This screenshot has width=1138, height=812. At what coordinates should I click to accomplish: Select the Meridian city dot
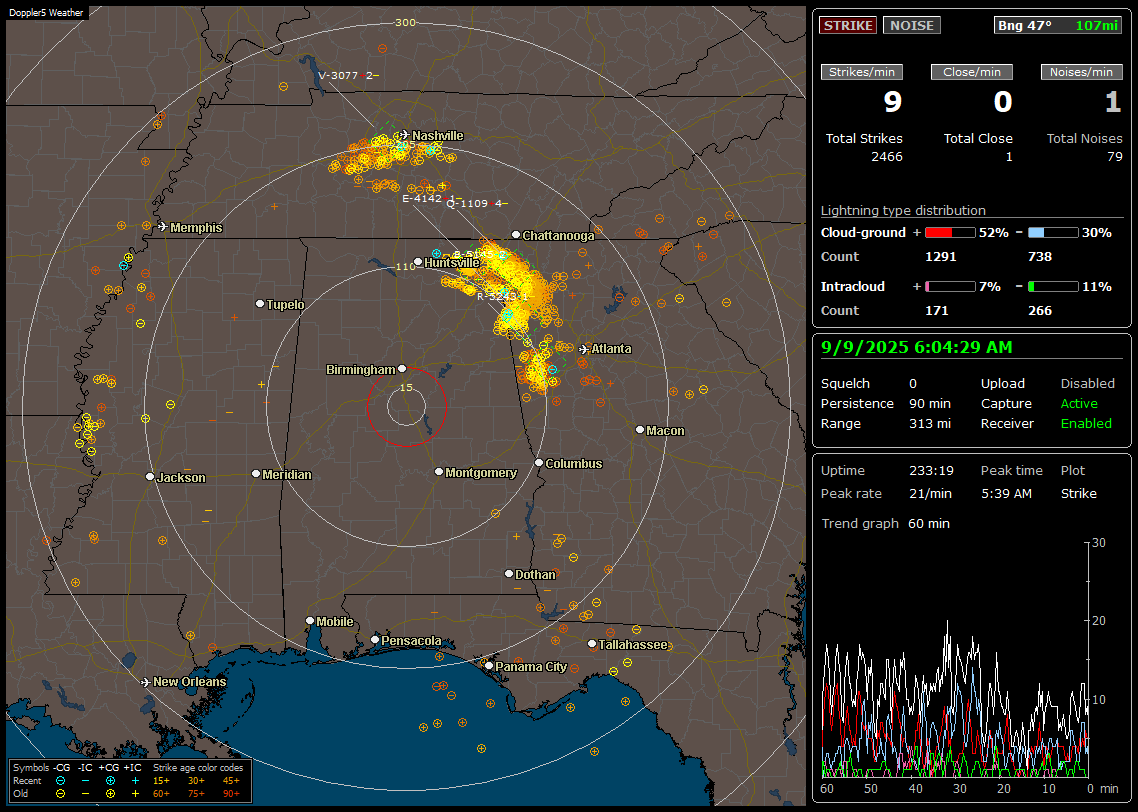(x=255, y=474)
